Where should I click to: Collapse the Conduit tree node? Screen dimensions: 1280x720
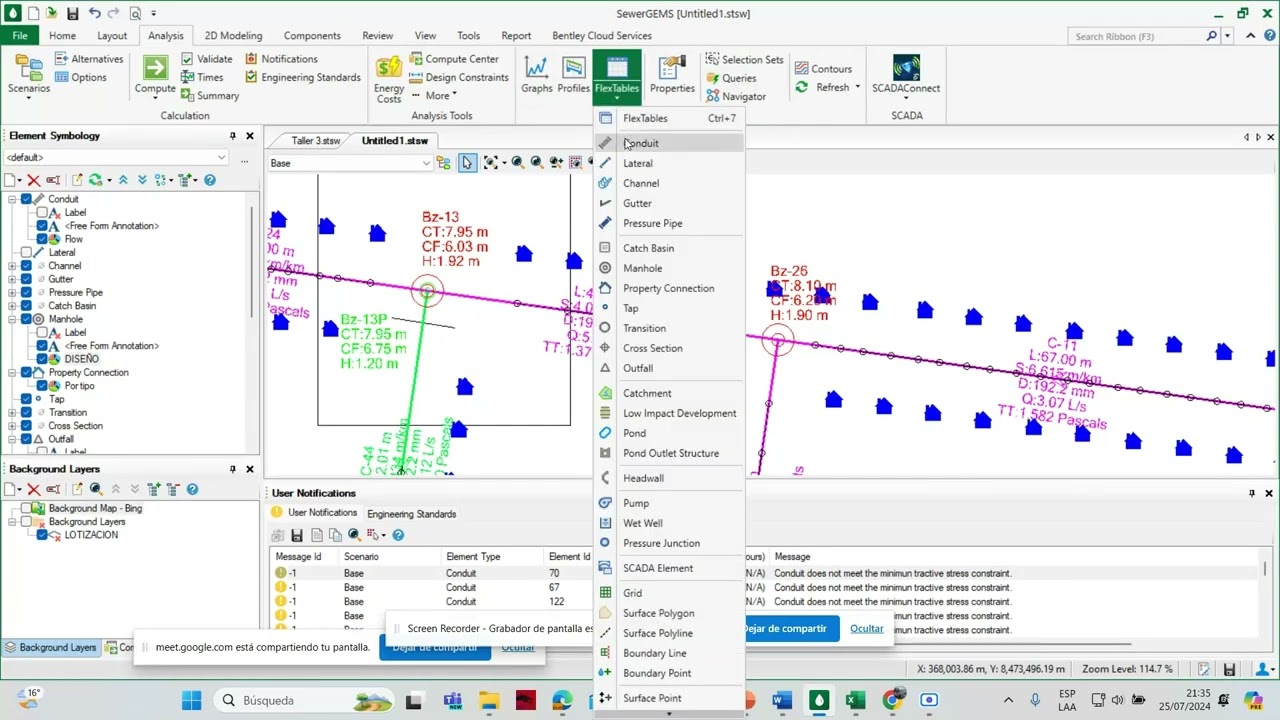tap(12, 199)
